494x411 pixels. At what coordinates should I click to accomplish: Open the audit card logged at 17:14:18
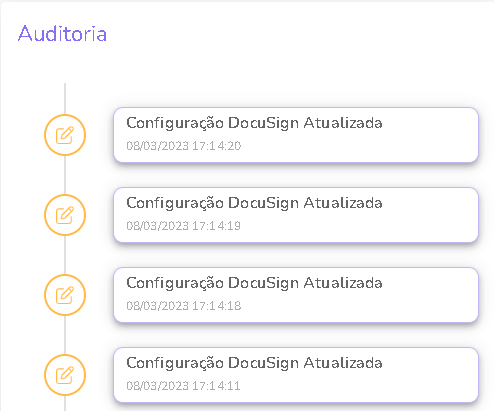(296, 295)
